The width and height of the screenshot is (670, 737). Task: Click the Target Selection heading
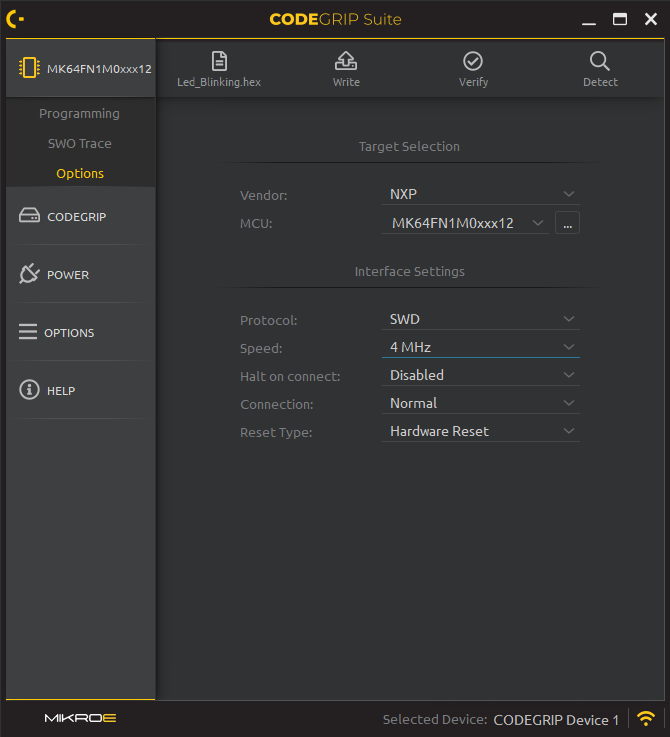click(410, 146)
